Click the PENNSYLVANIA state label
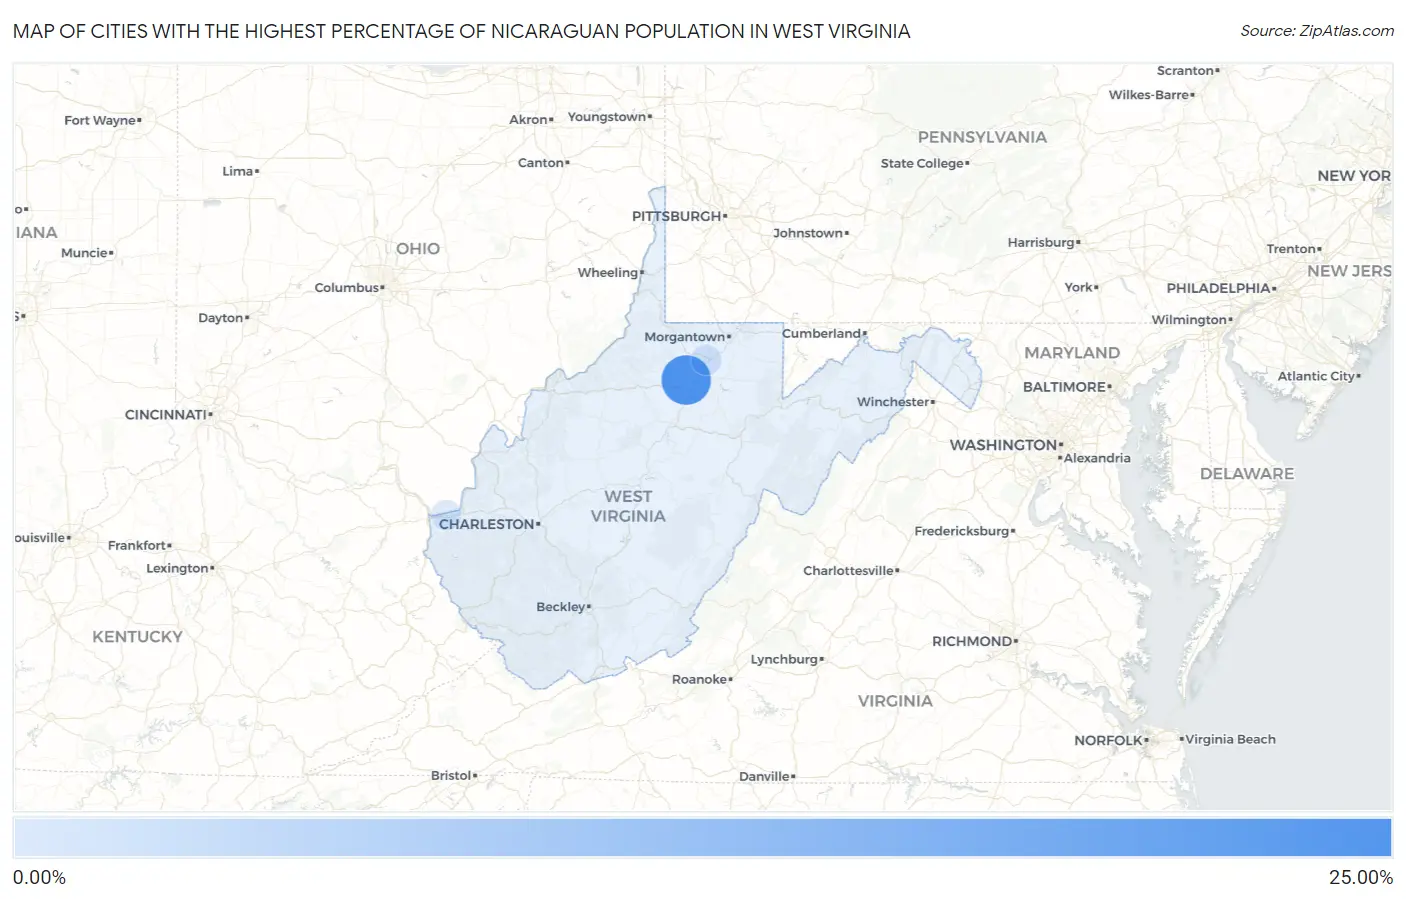 [x=983, y=137]
